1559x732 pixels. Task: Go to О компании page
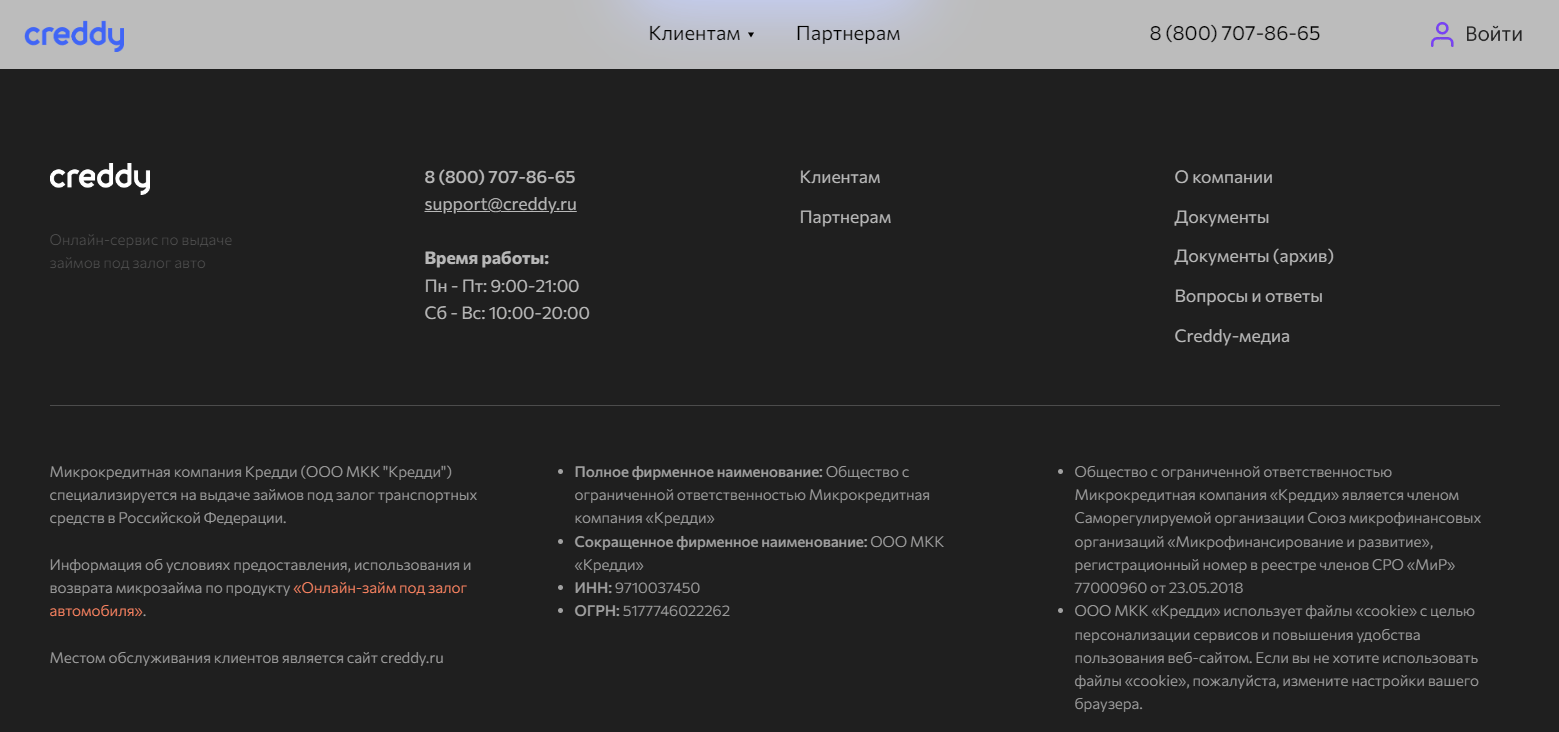(x=1223, y=177)
